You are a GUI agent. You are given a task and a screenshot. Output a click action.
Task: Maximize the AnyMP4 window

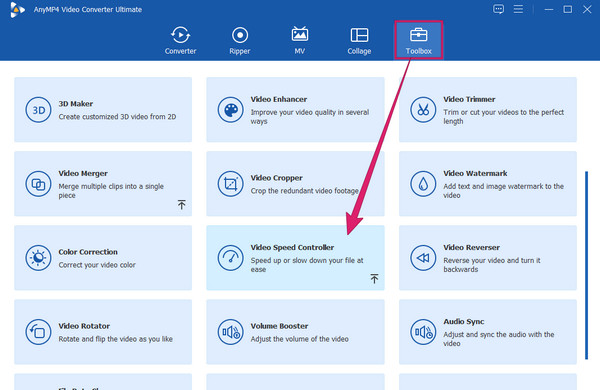pyautogui.click(x=568, y=9)
